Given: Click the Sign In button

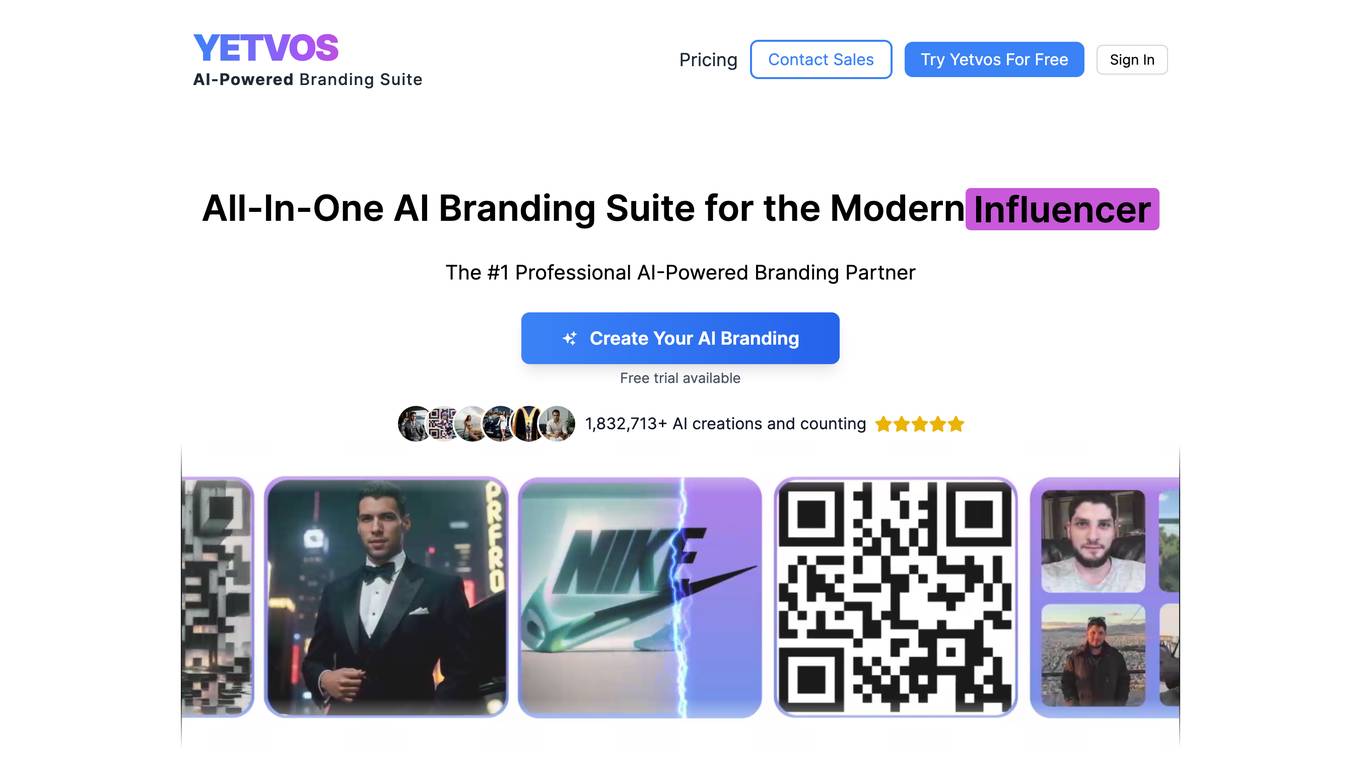Looking at the screenshot, I should (x=1132, y=60).
